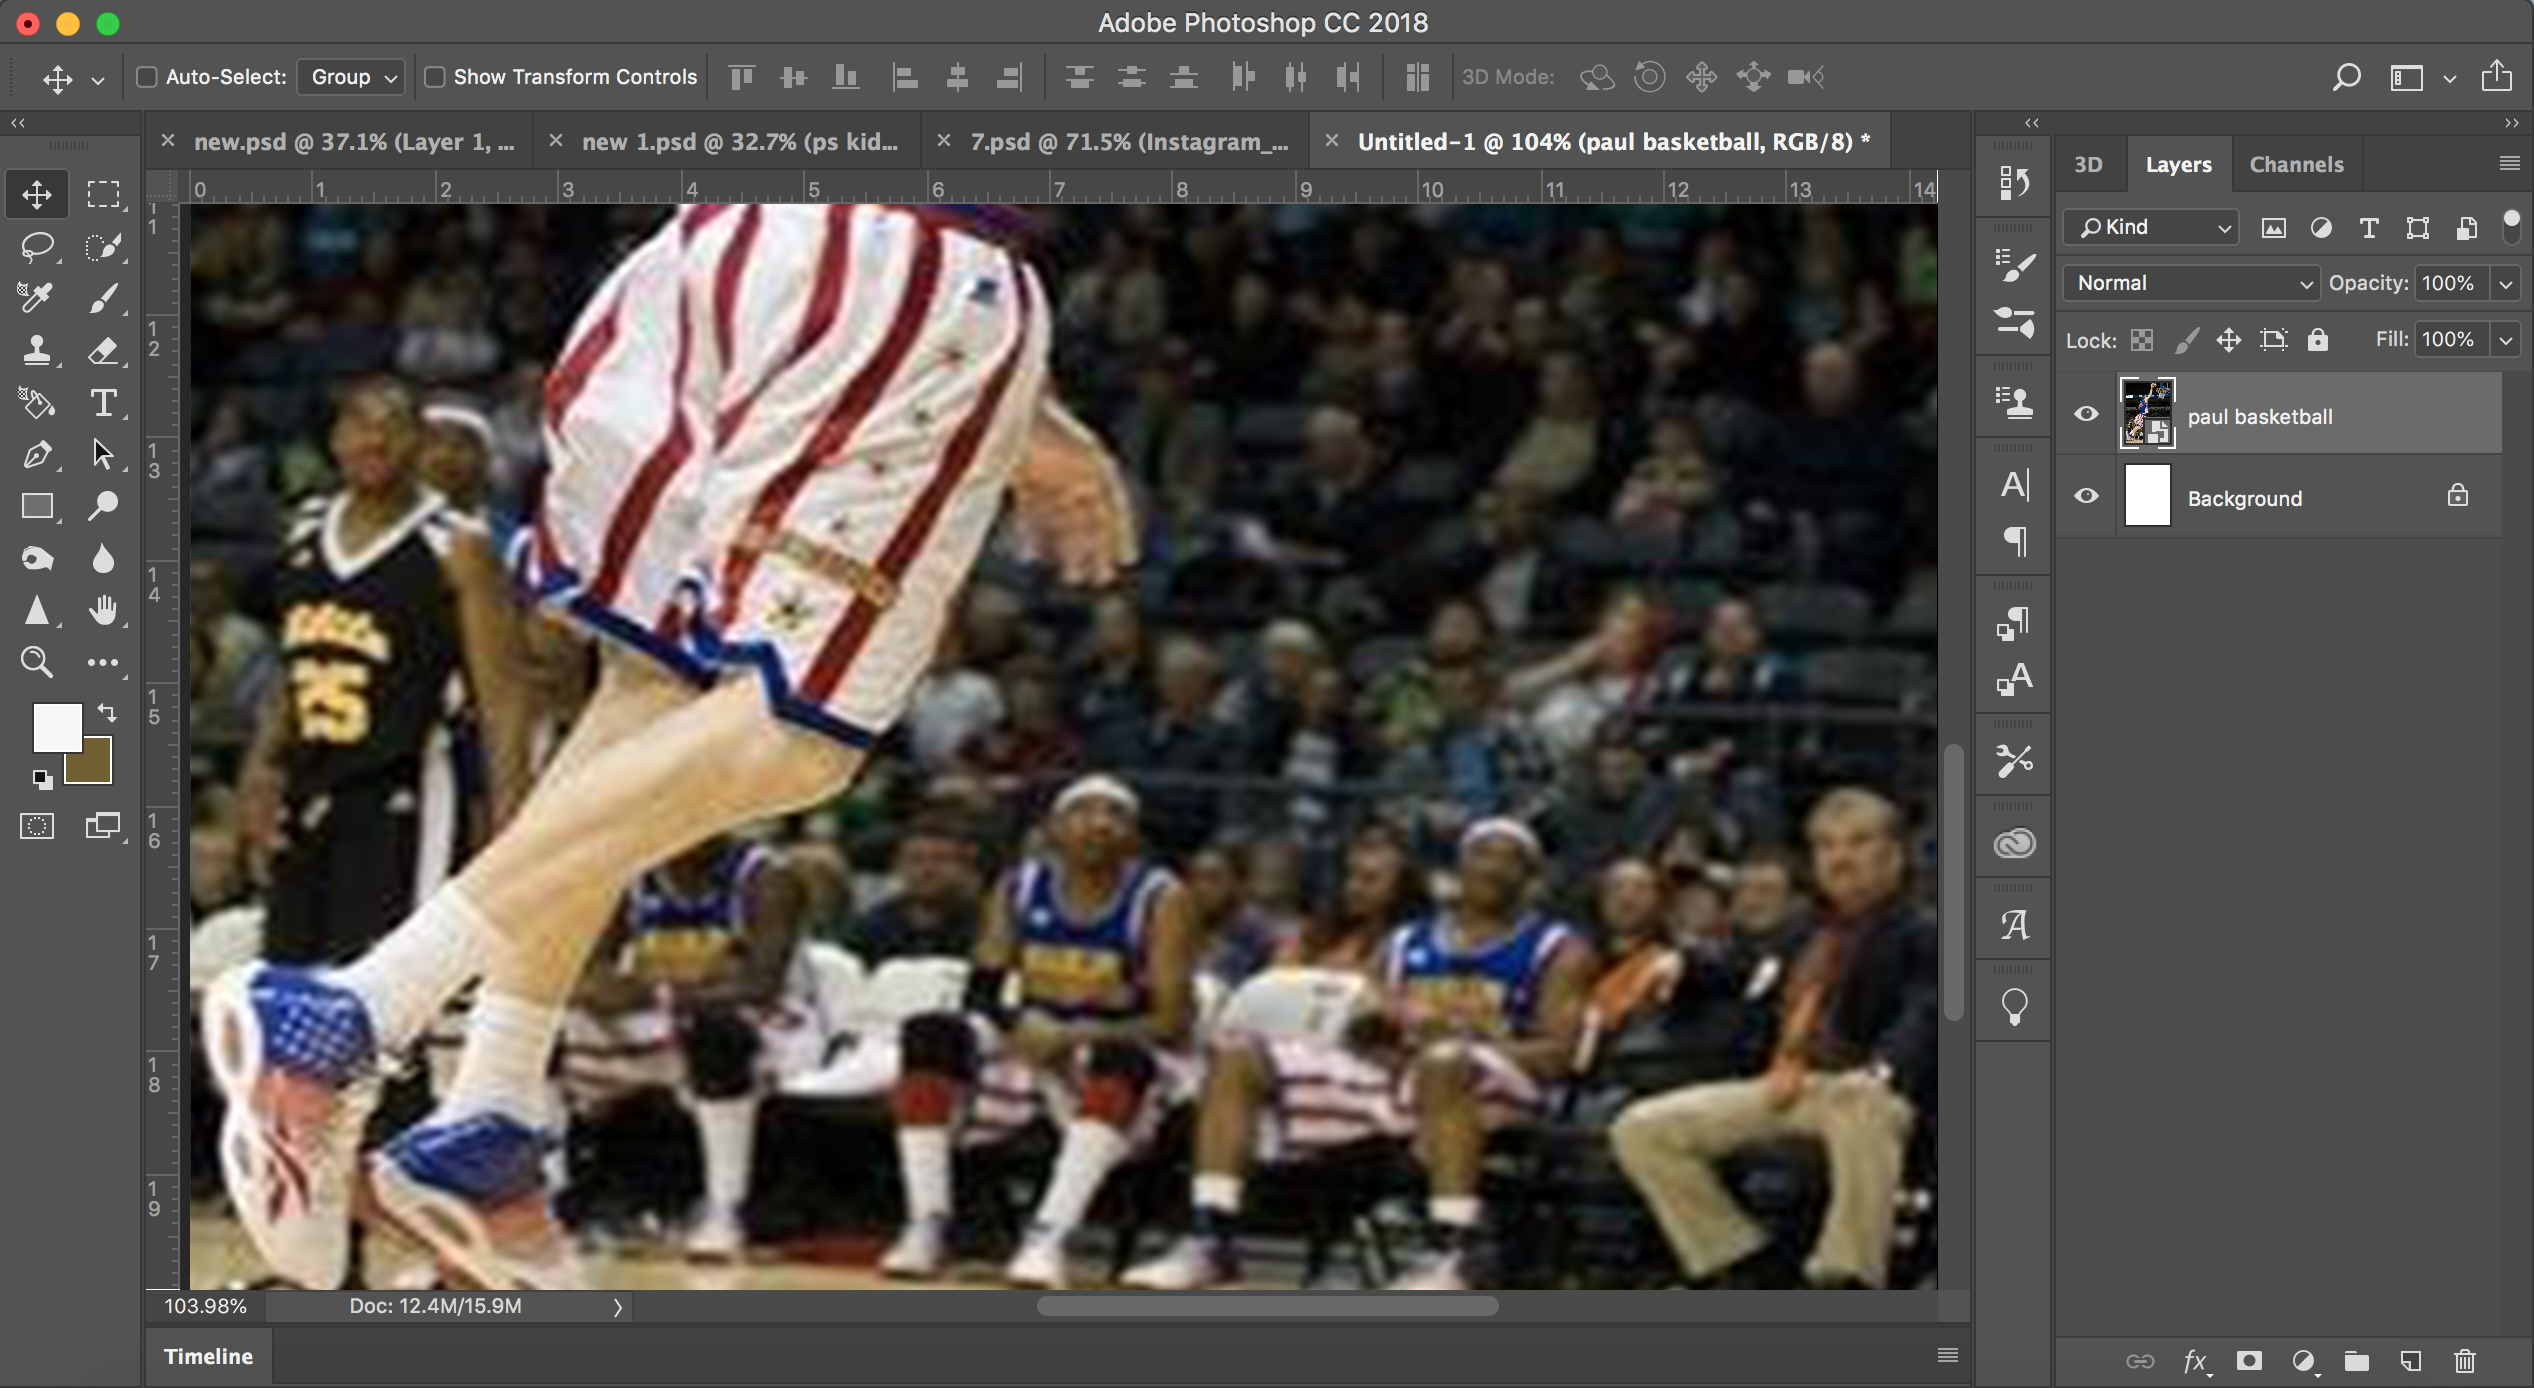Select the Paint Bucket tool
2534x1388 pixels.
(x=37, y=402)
